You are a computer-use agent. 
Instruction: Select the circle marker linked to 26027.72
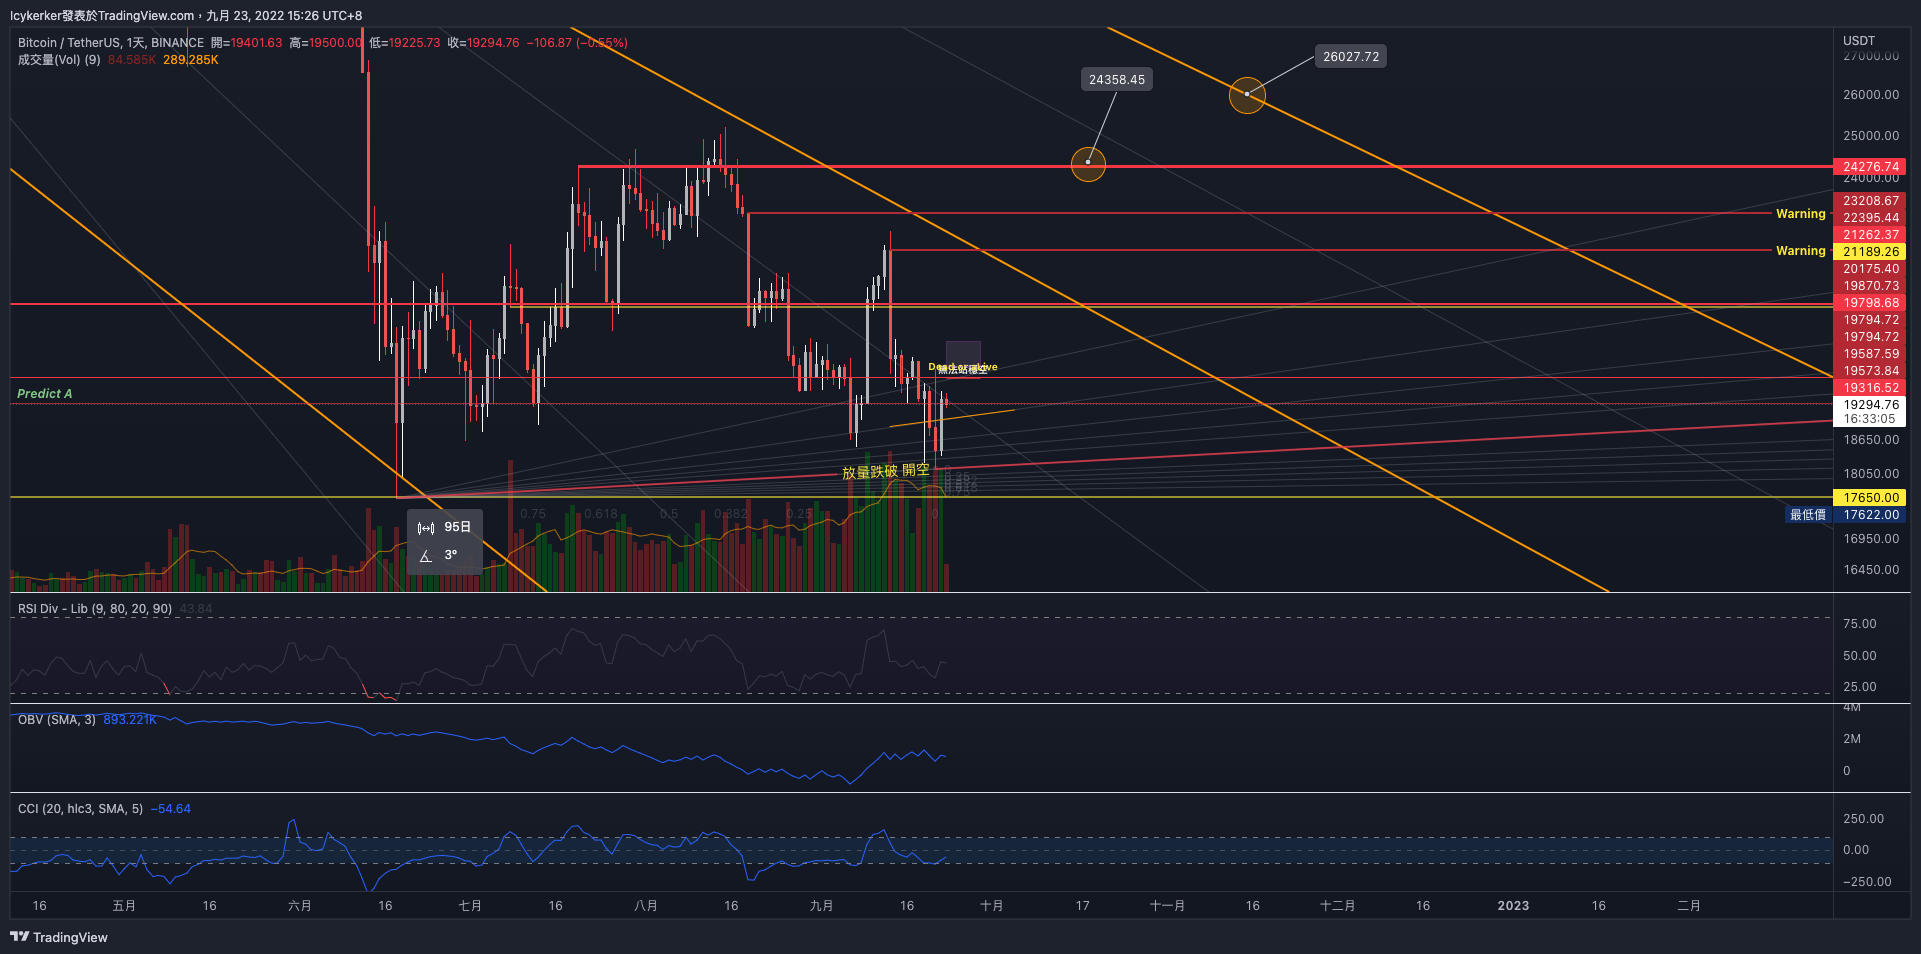[x=1247, y=95]
